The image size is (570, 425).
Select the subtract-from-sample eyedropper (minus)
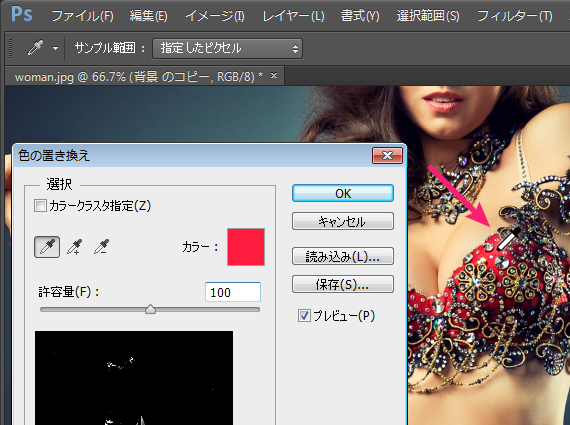pos(101,247)
